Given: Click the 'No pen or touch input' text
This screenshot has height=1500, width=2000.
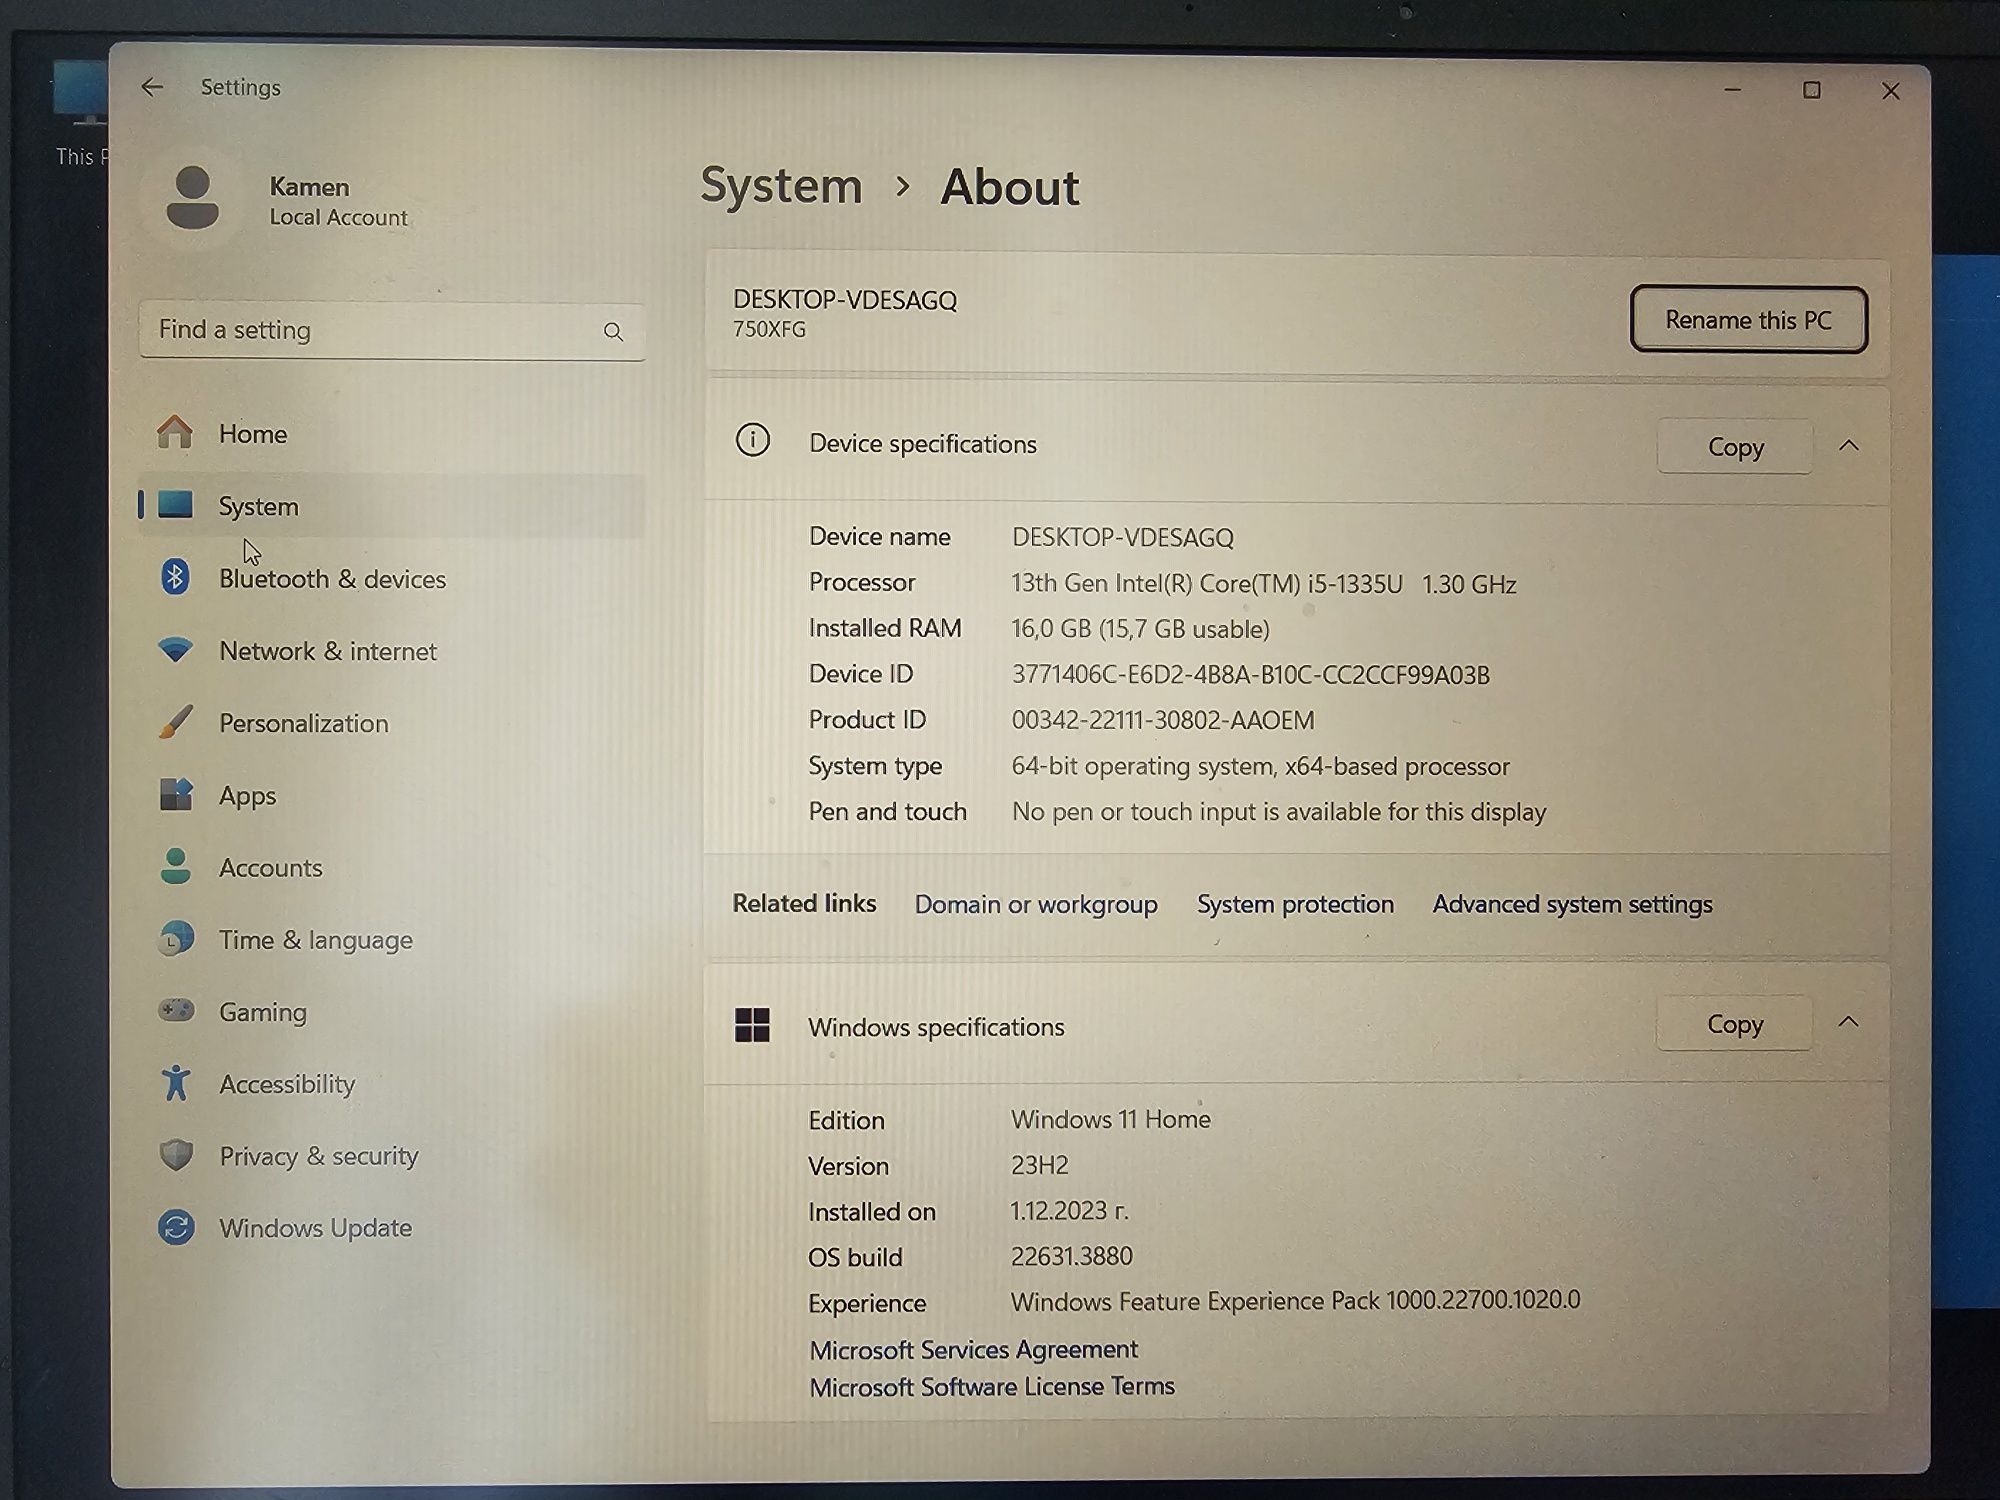Looking at the screenshot, I should coord(1278,811).
